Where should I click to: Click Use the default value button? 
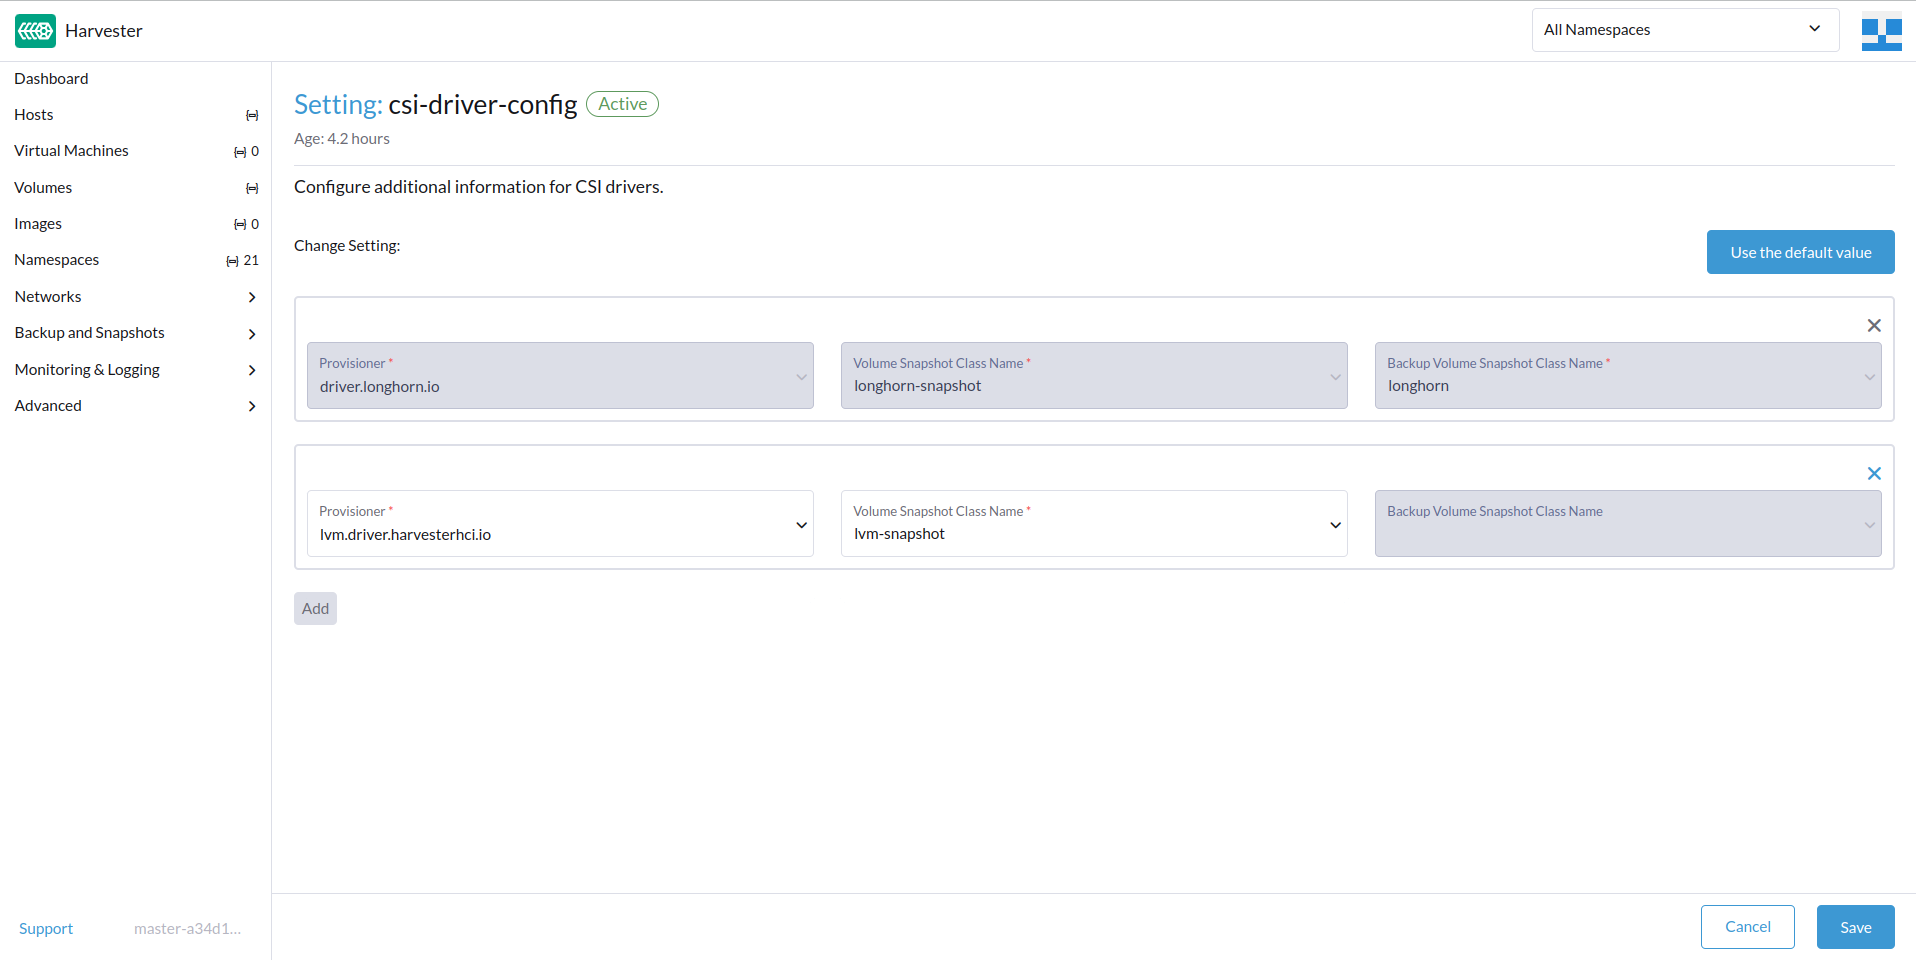[x=1800, y=252]
